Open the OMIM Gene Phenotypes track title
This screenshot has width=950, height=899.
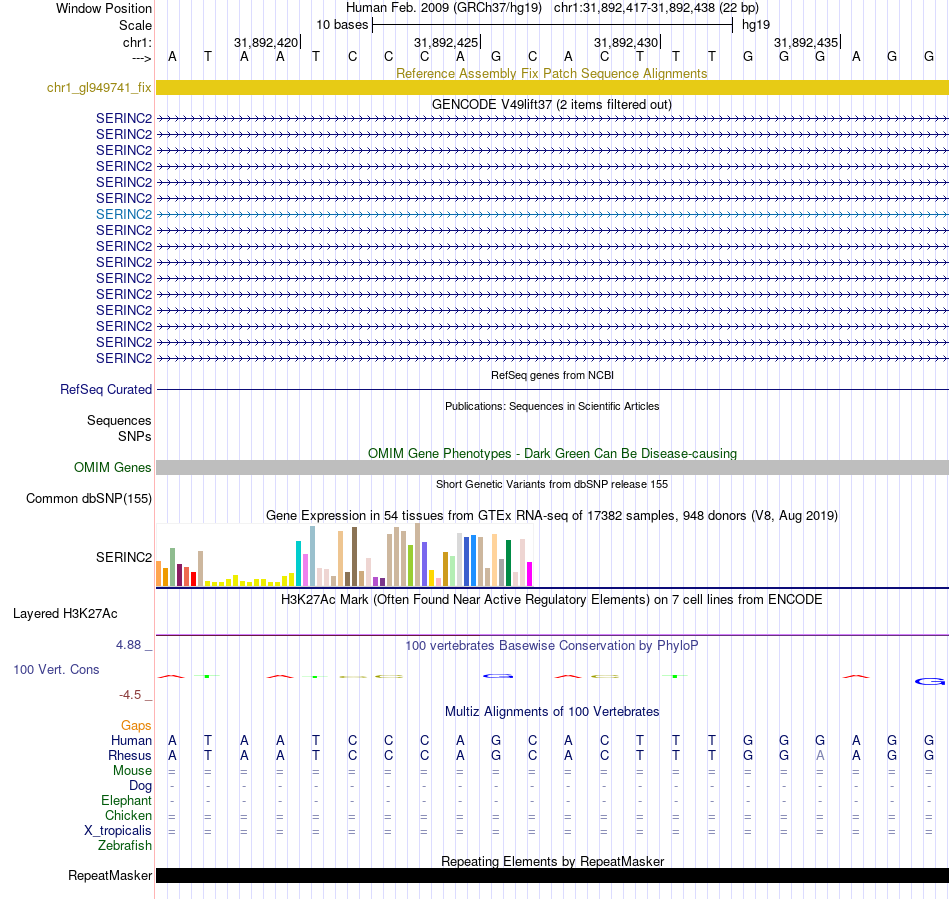pyautogui.click(x=552, y=453)
